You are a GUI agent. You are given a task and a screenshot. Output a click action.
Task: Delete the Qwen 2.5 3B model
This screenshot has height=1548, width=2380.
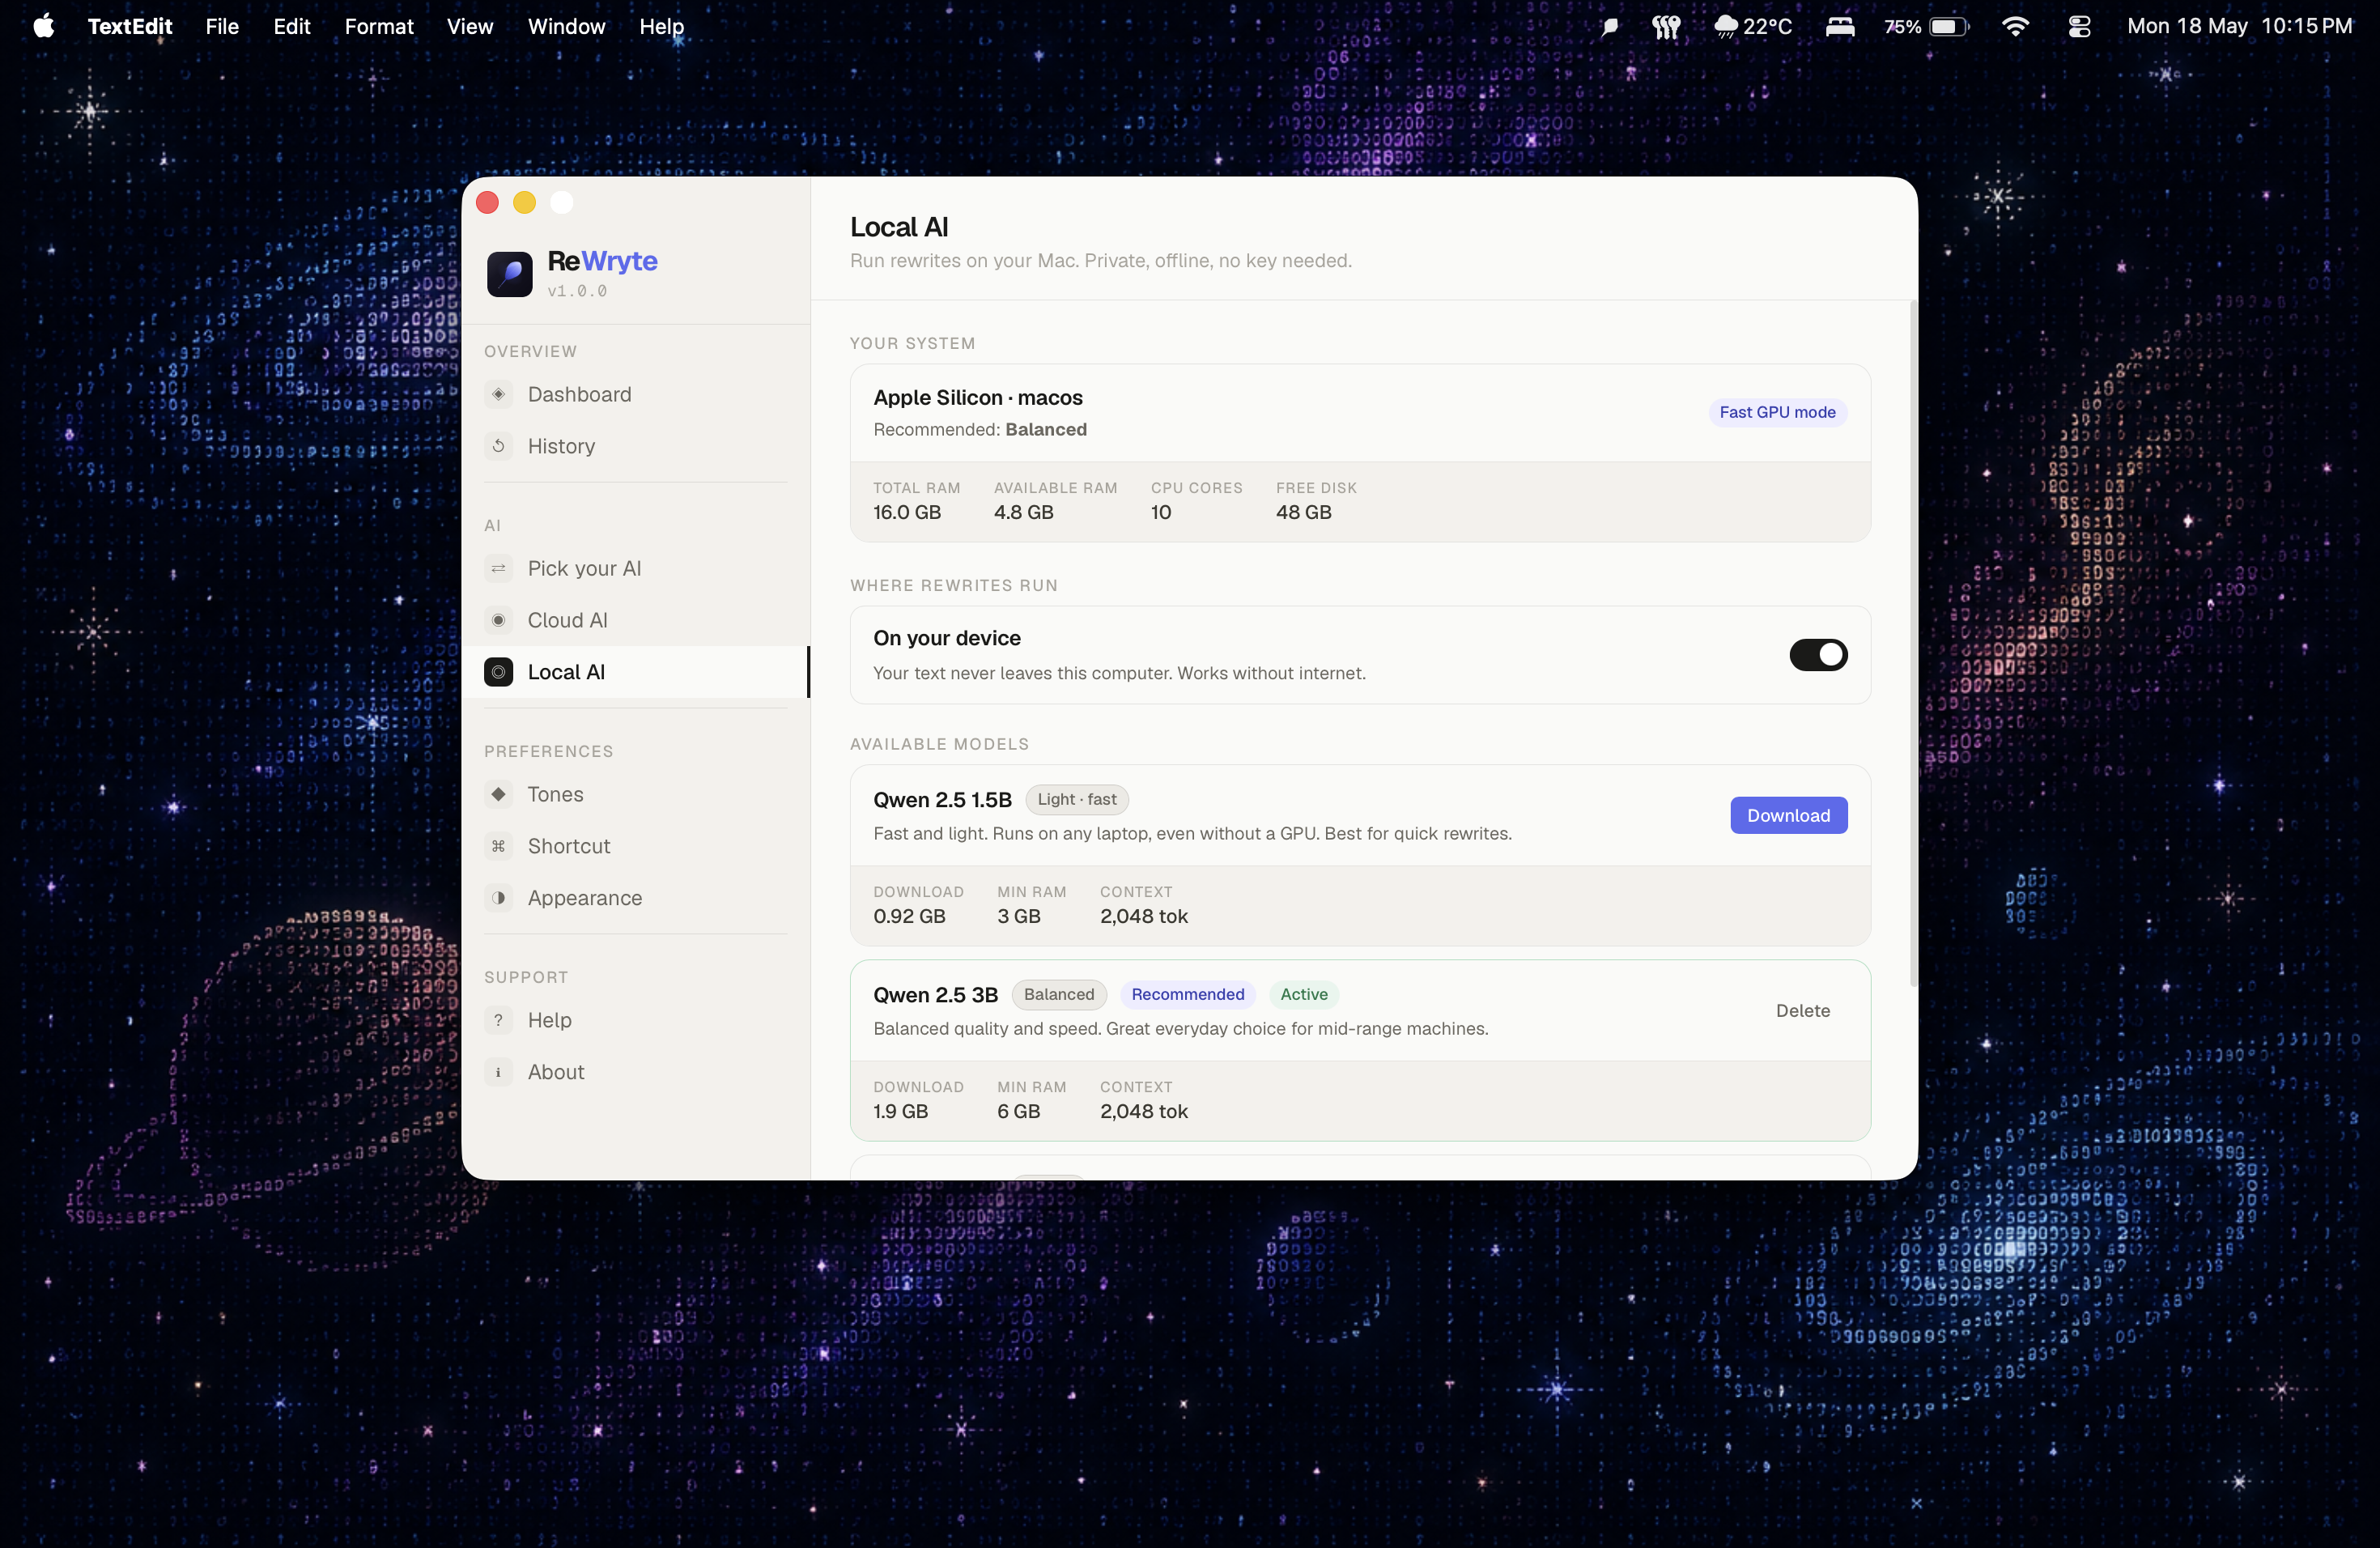pos(1802,1010)
